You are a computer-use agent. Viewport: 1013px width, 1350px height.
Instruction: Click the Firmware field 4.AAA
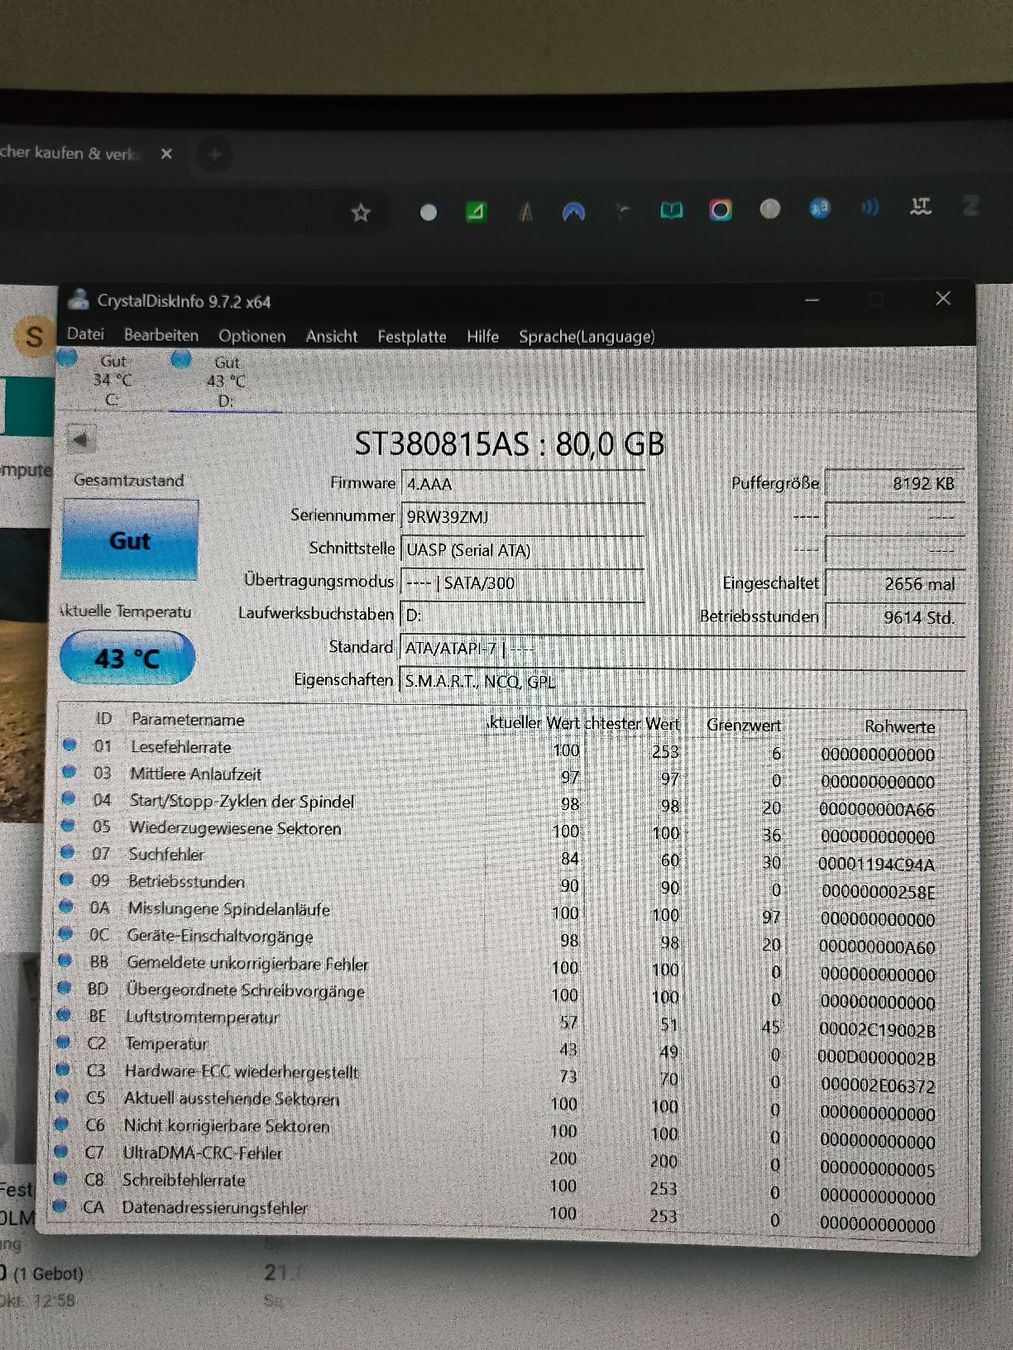pos(522,484)
